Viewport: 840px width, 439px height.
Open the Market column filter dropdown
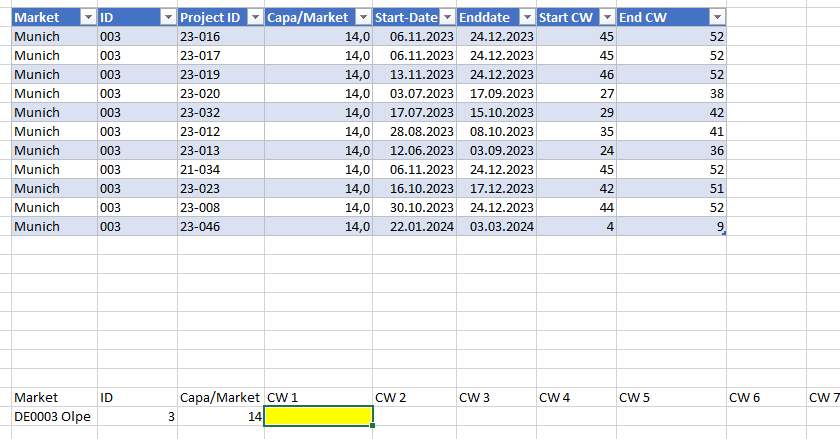coord(88,18)
